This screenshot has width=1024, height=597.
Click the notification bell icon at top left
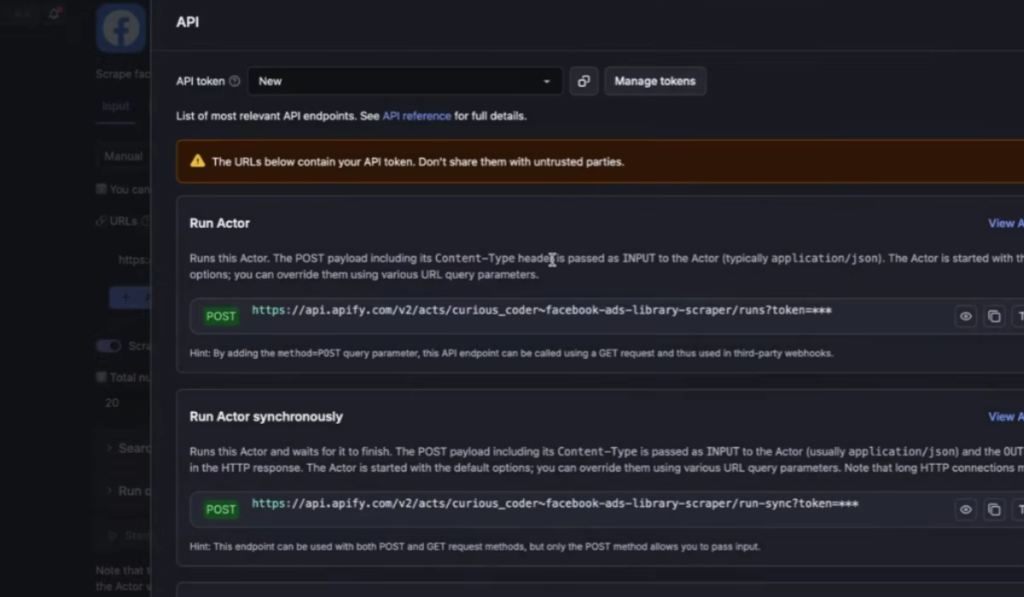click(x=54, y=14)
